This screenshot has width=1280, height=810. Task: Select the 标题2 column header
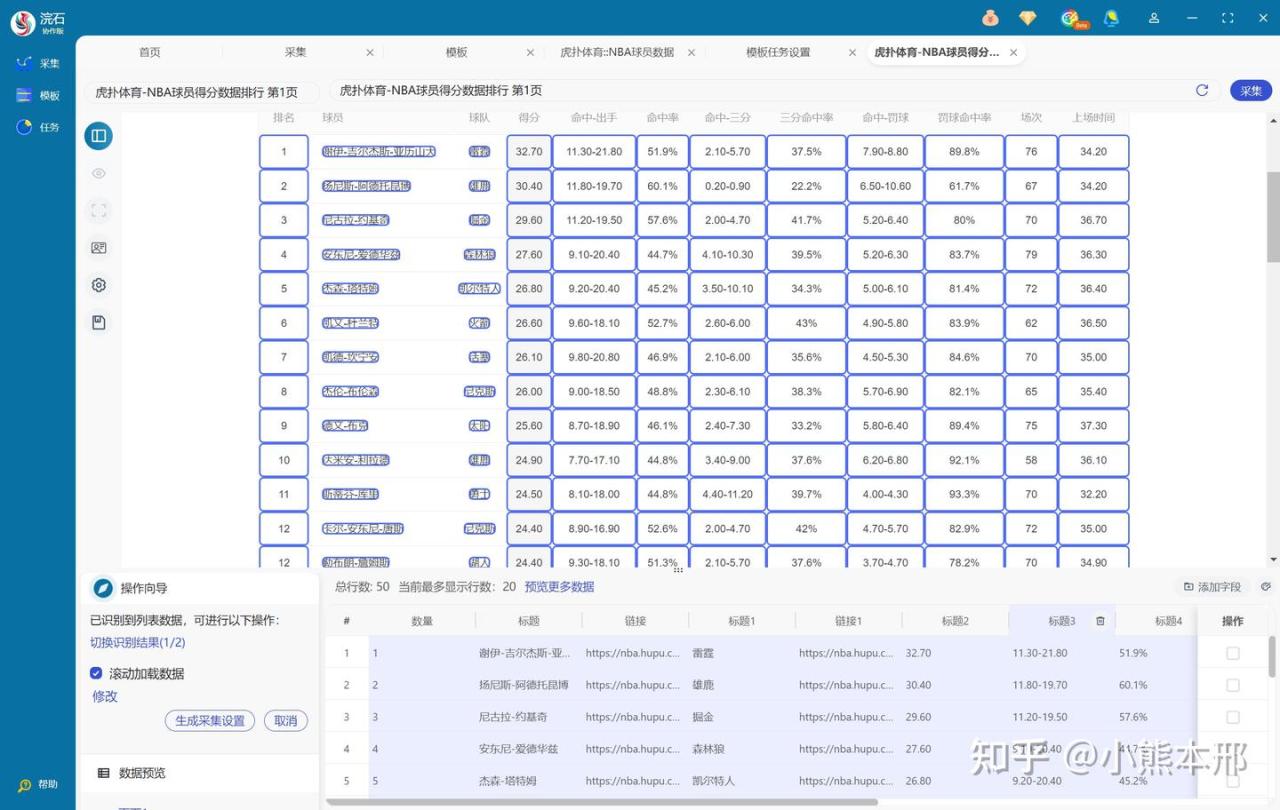click(x=955, y=621)
